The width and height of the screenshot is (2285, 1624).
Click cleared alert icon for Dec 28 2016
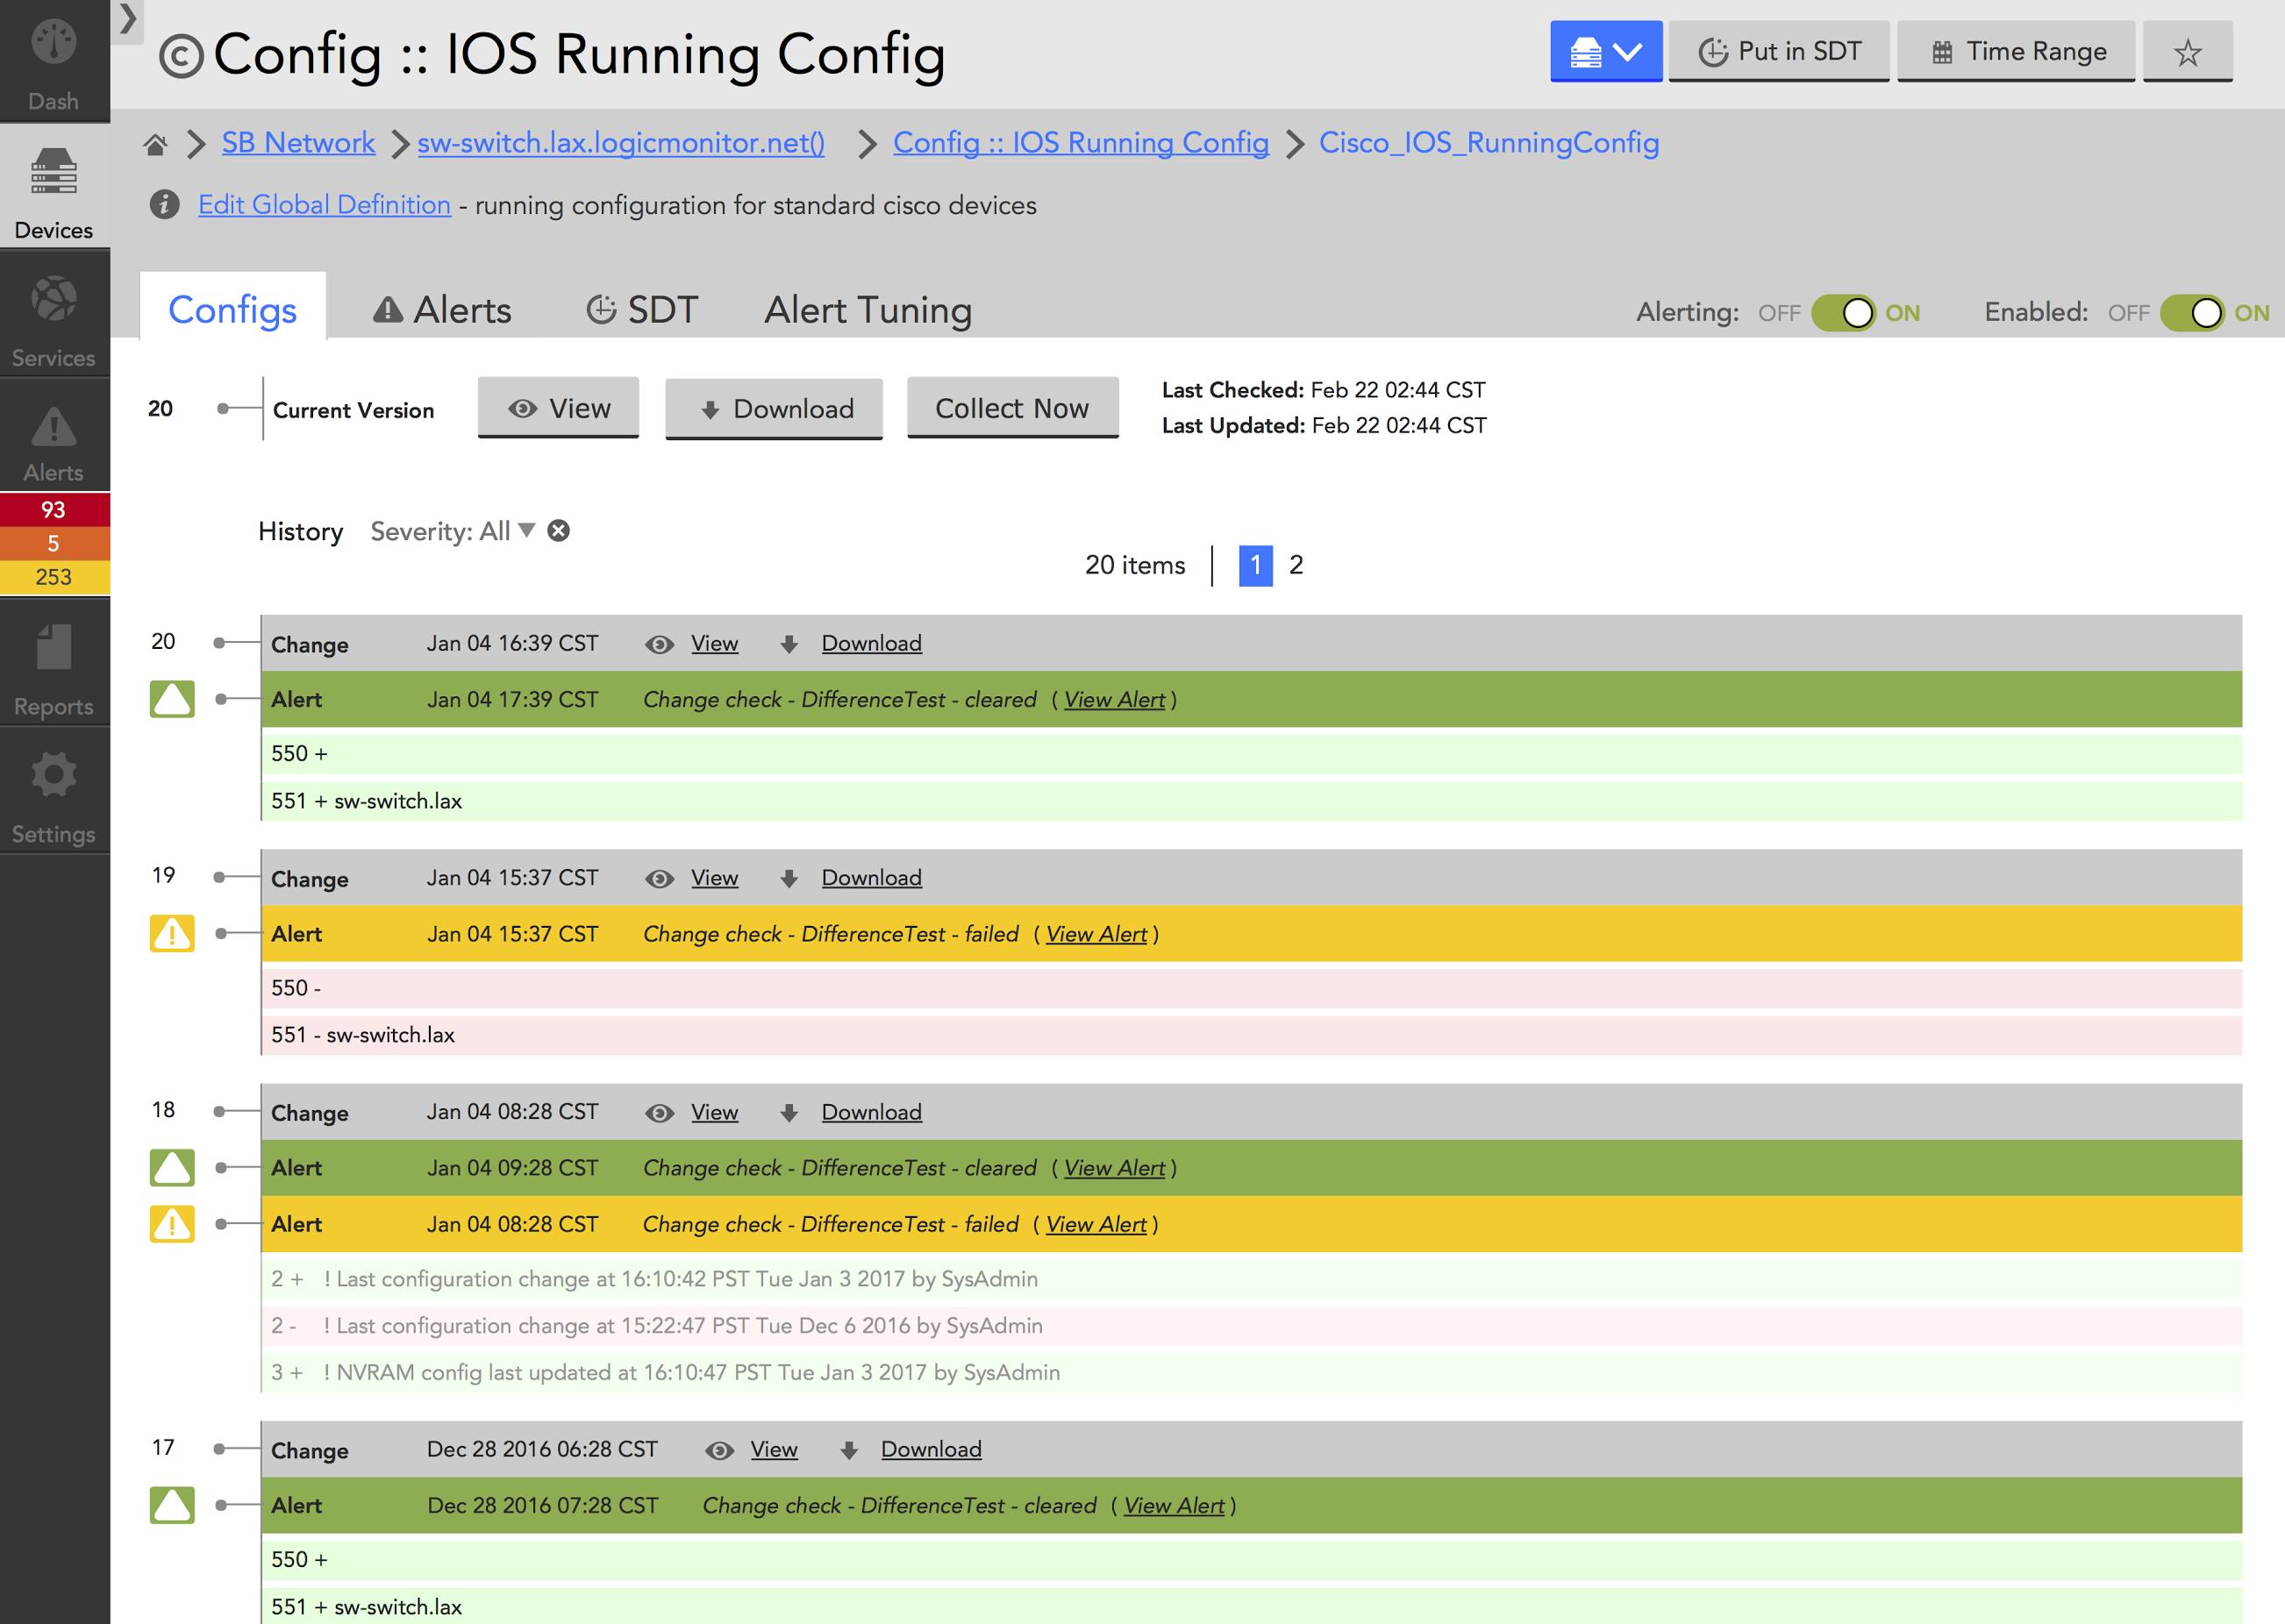coord(172,1504)
